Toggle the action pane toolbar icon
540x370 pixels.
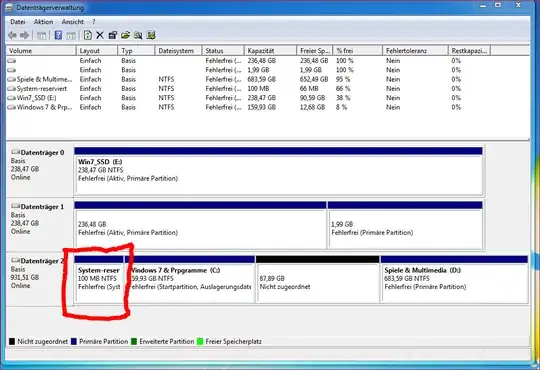71,35
